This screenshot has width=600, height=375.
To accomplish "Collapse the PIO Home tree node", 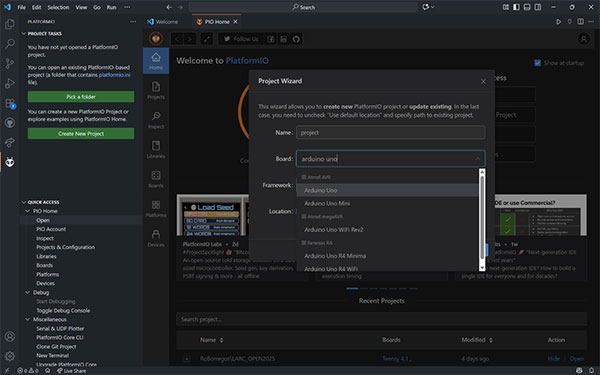I will pos(28,211).
